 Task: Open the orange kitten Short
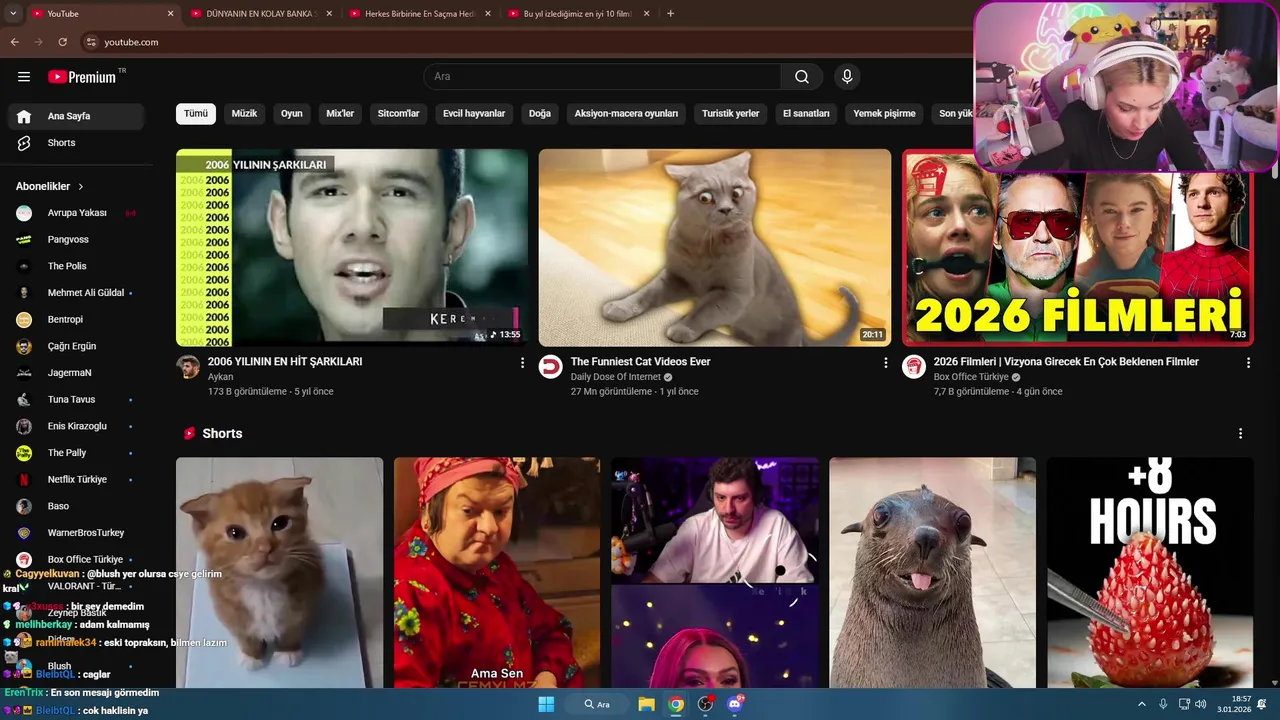(x=279, y=573)
